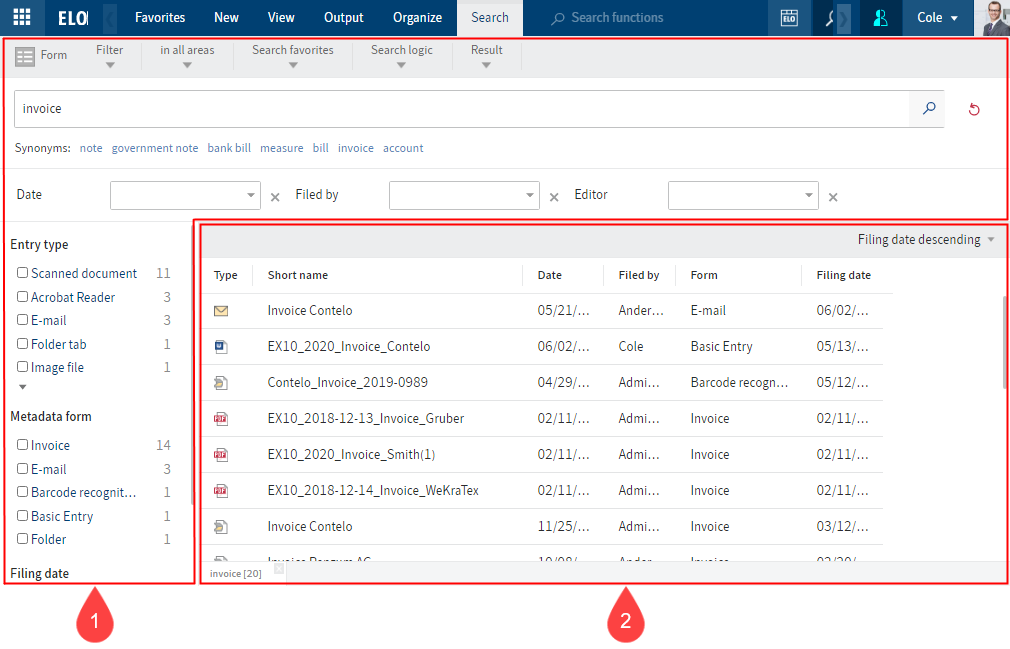
Task: Check Scanned document under Entry type
Action: [23, 273]
